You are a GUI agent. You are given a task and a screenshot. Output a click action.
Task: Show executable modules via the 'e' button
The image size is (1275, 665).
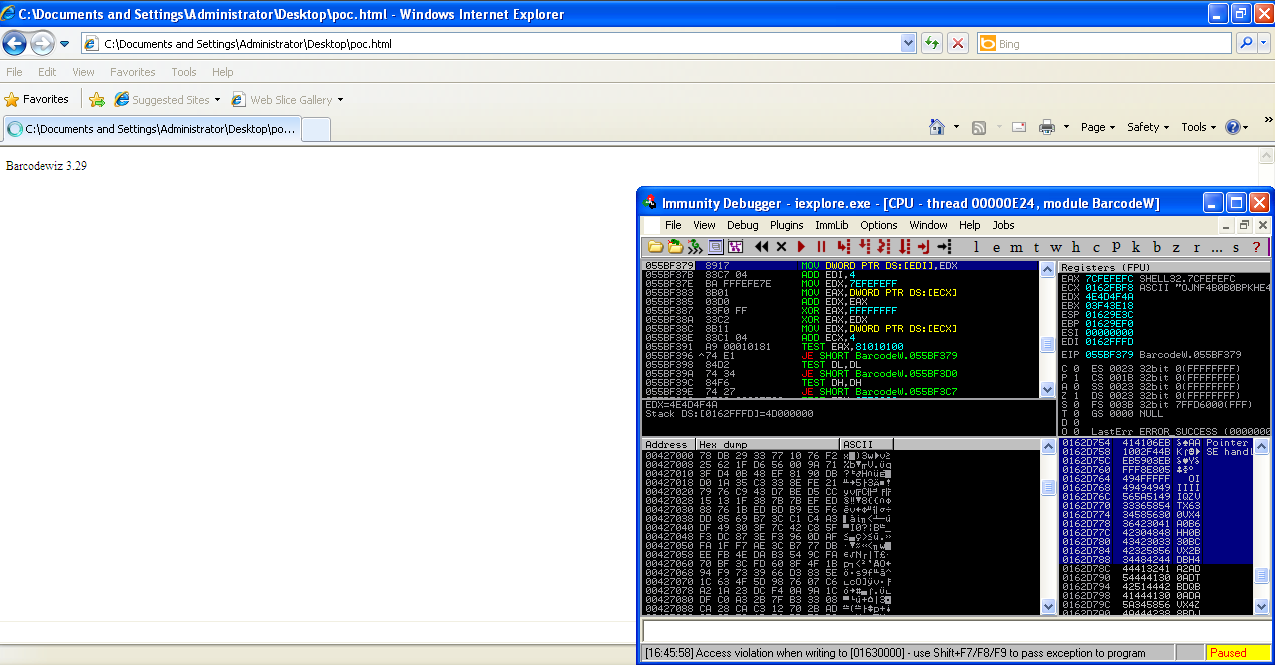[x=996, y=247]
